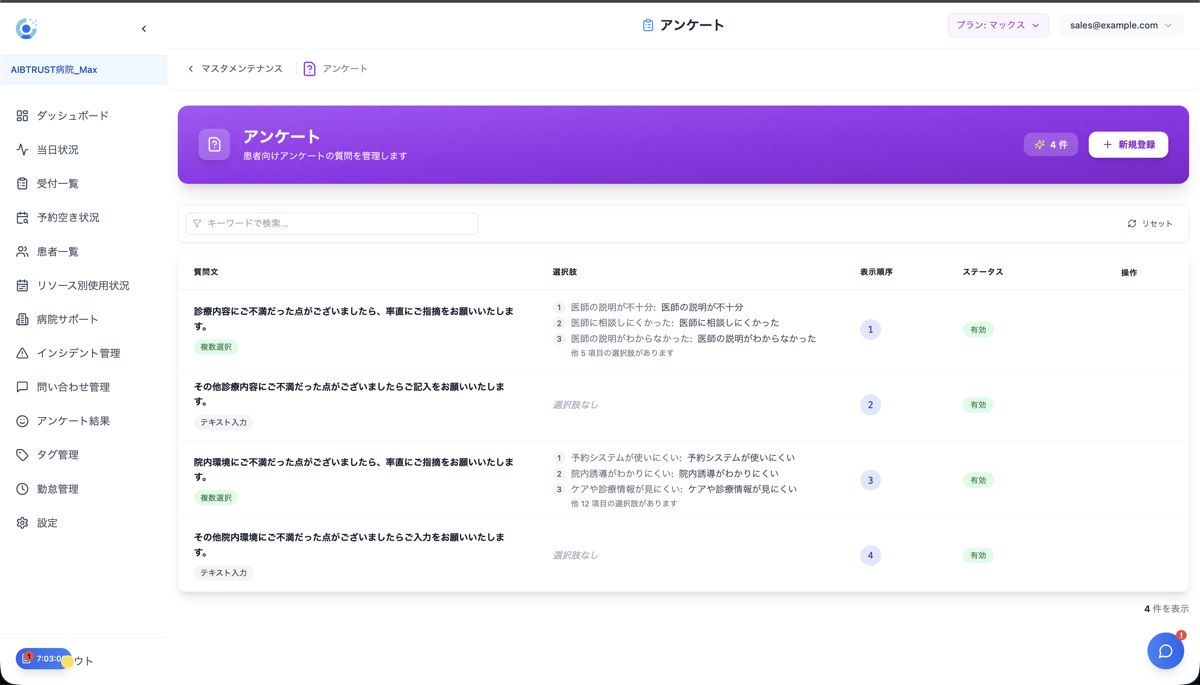Open the chat support bubble icon
The height and width of the screenshot is (685, 1200).
point(1165,651)
